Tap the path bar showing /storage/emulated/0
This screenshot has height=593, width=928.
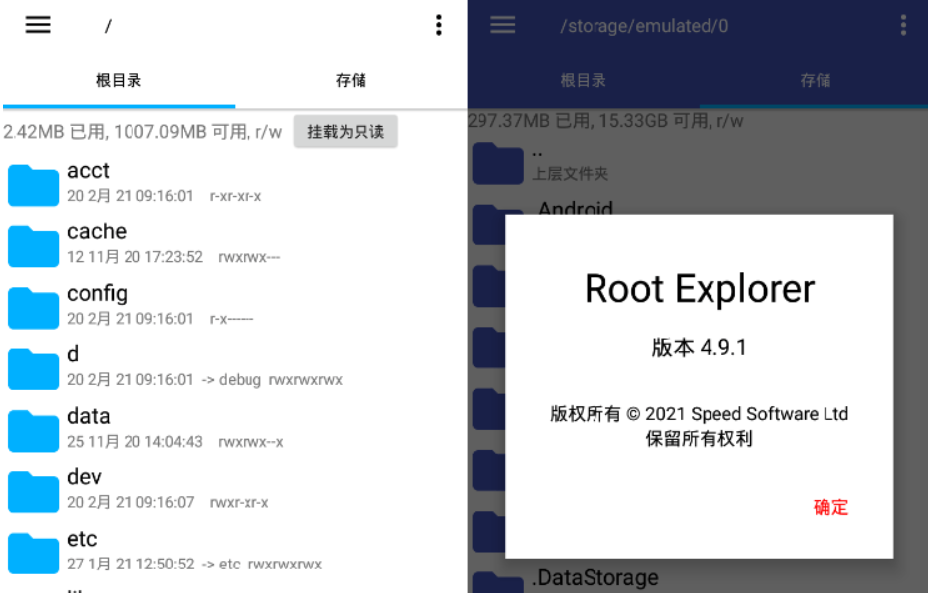coord(646,25)
